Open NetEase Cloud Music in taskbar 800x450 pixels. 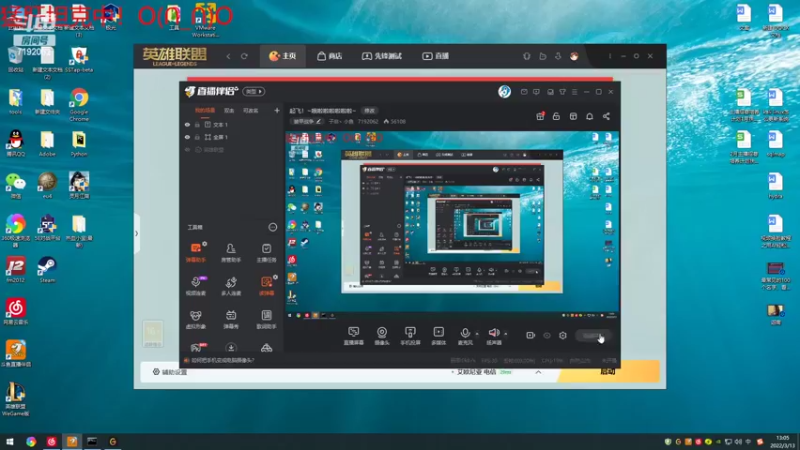tap(52, 441)
